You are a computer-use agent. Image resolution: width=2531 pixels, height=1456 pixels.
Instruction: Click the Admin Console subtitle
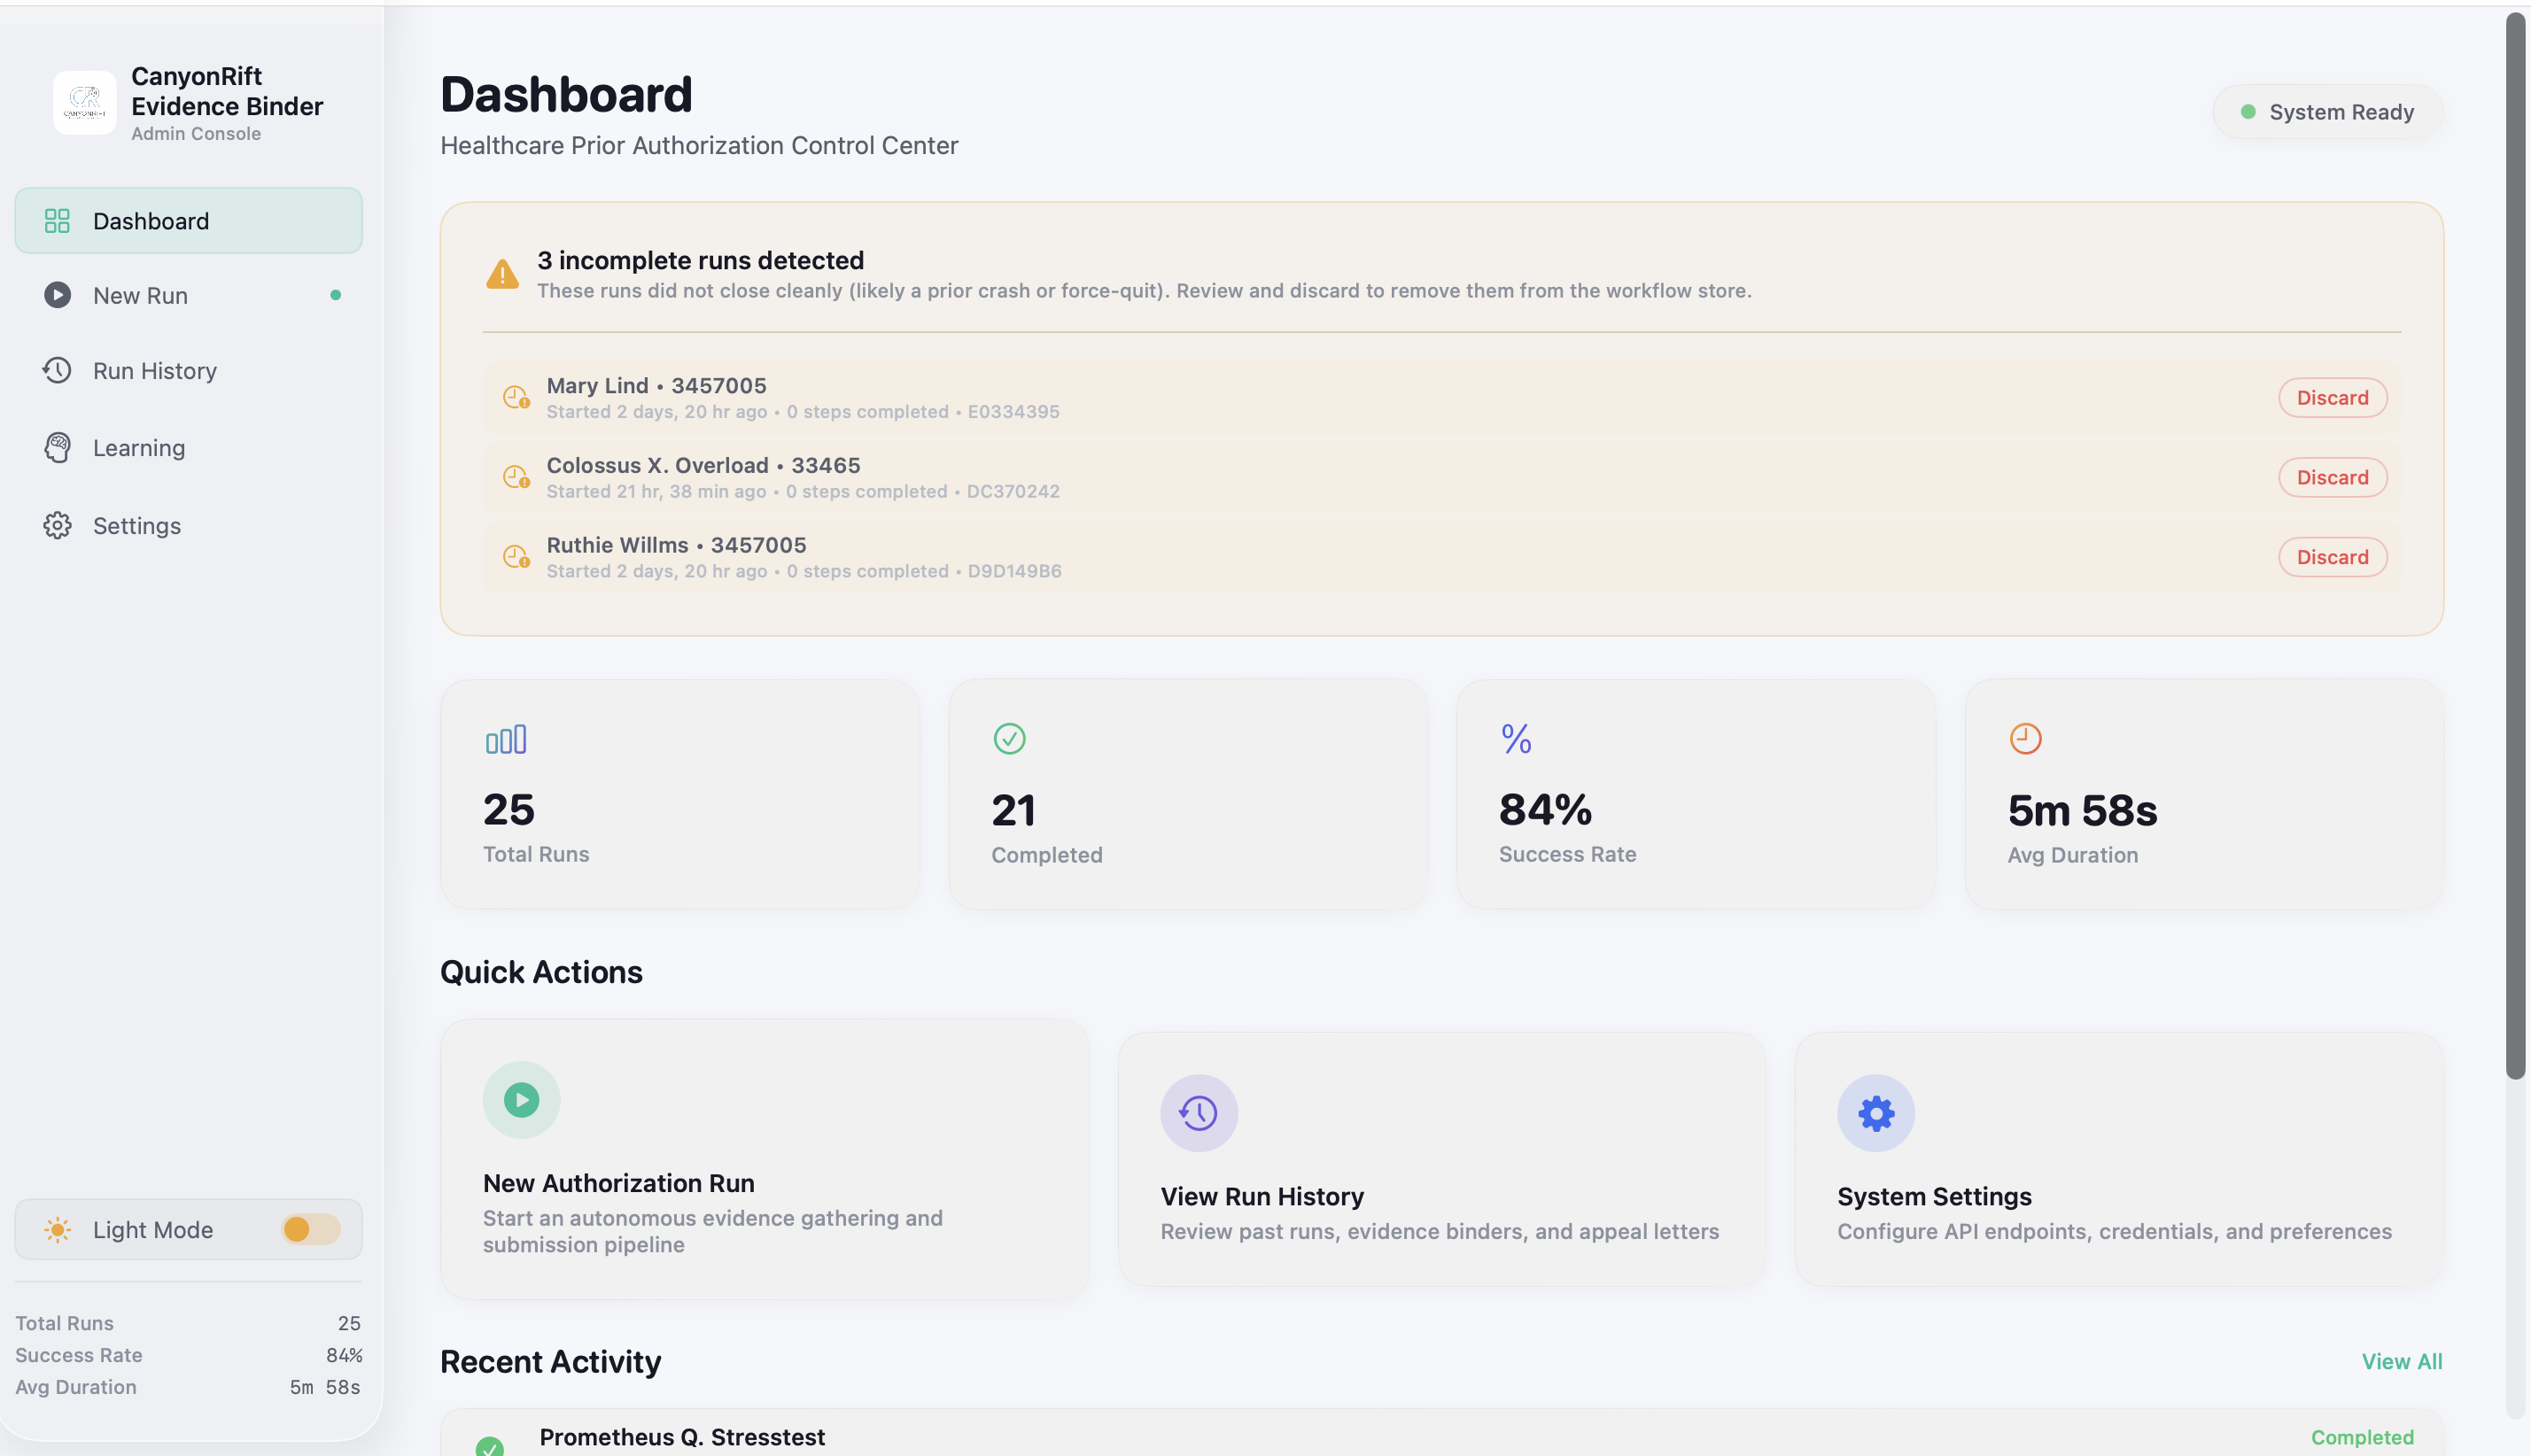point(196,134)
